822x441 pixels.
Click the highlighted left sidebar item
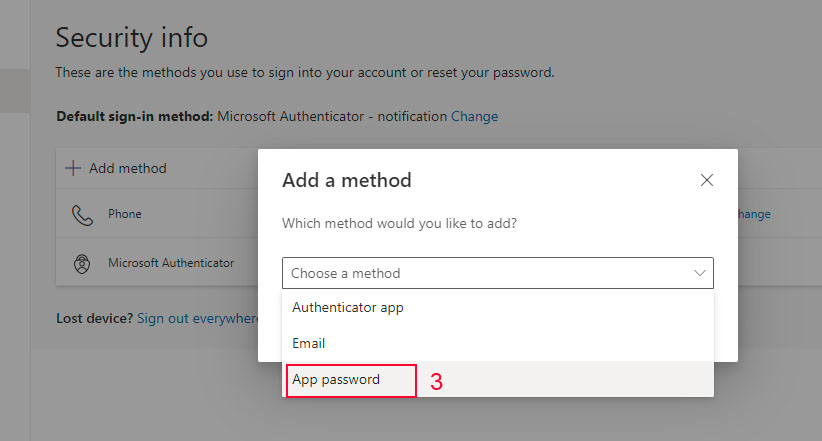pos(15,90)
